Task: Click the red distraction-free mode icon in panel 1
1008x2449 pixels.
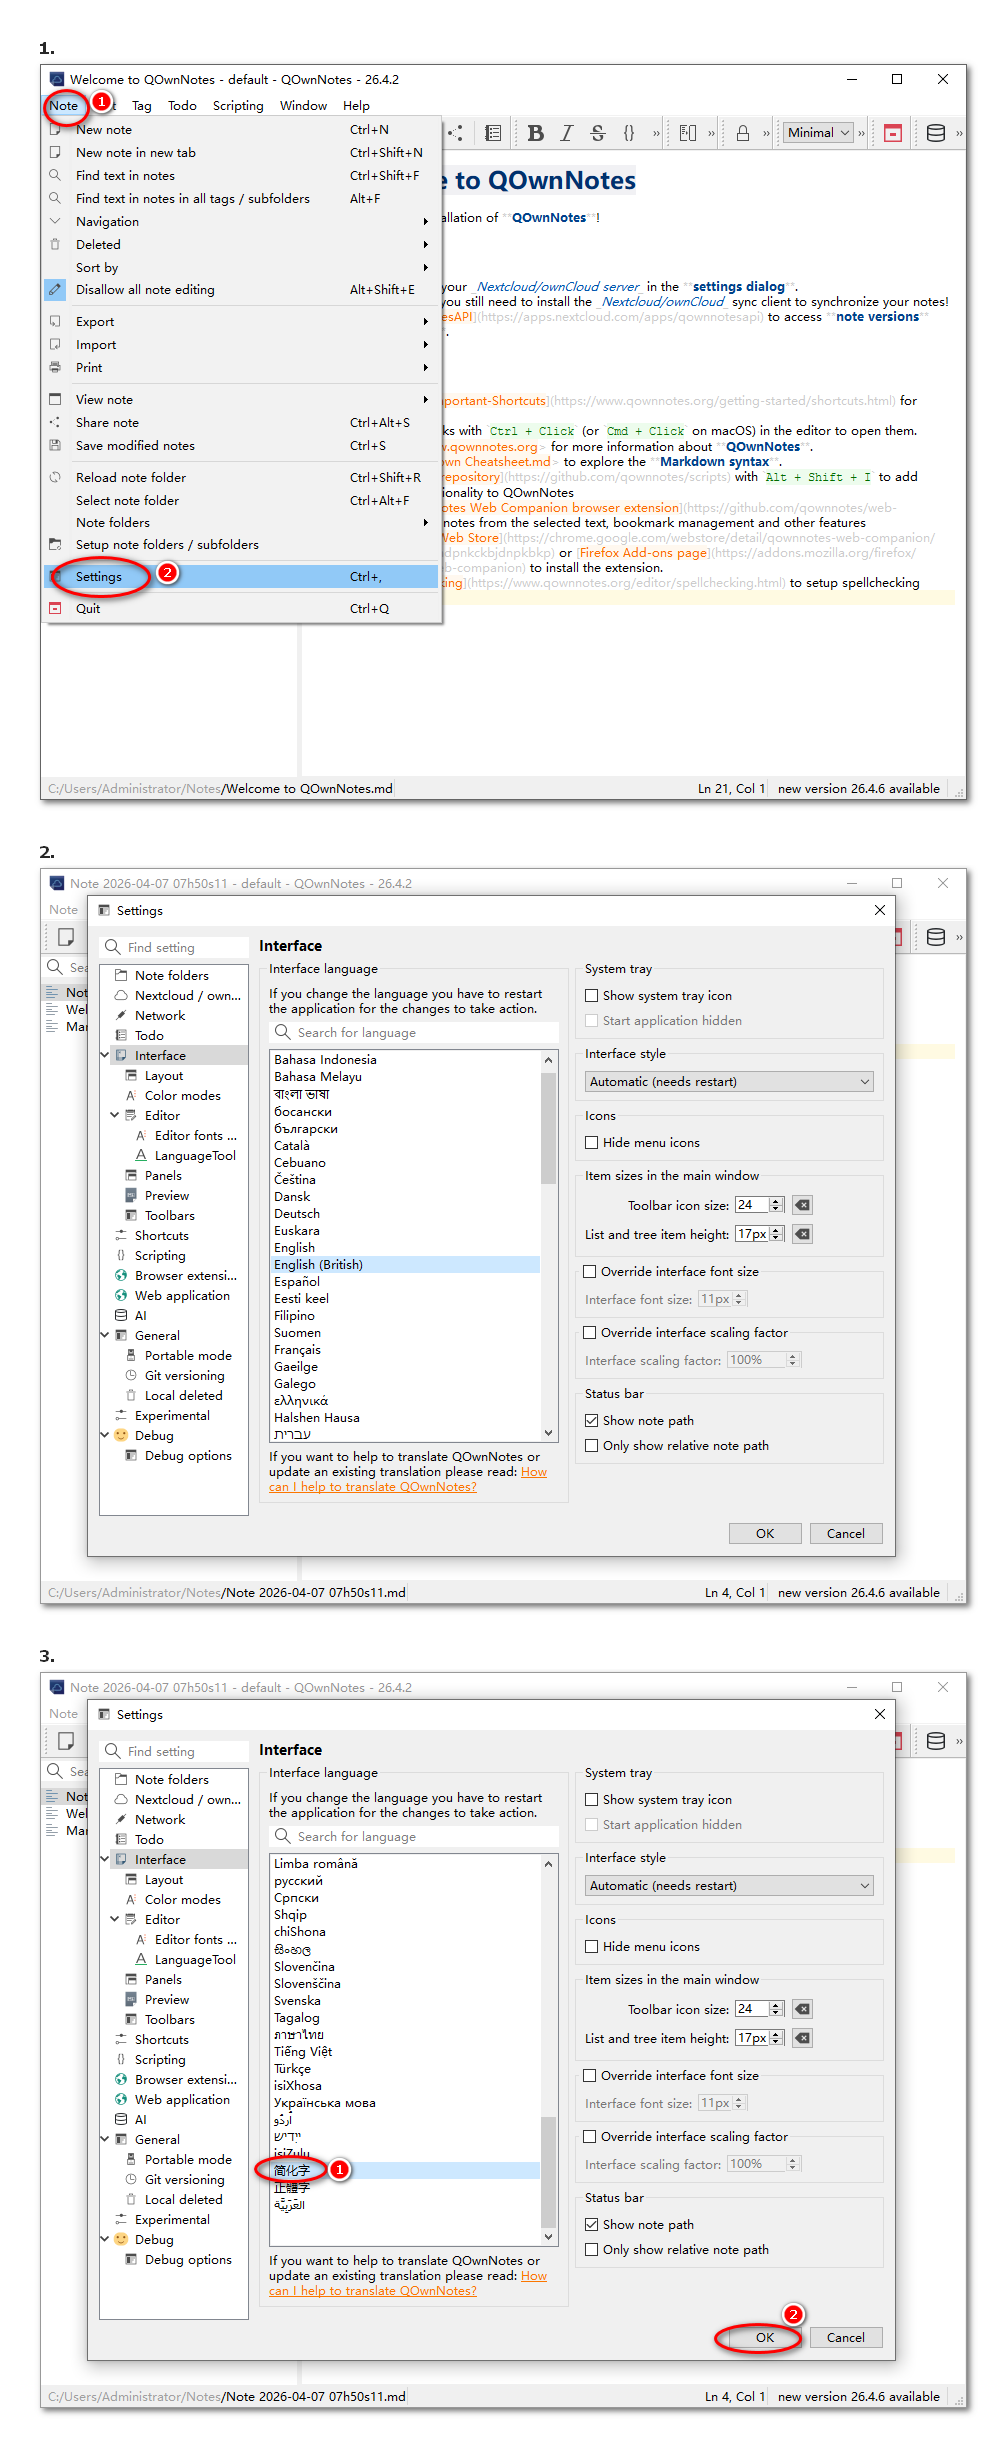Action: coord(893,133)
